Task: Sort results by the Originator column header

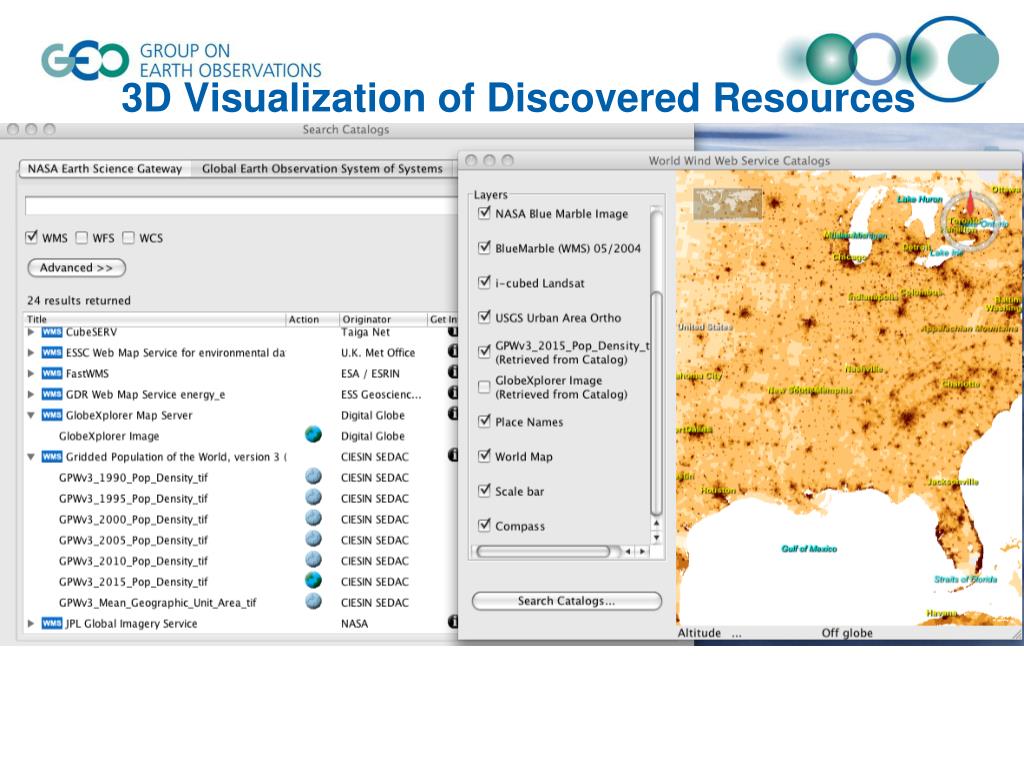Action: (383, 319)
